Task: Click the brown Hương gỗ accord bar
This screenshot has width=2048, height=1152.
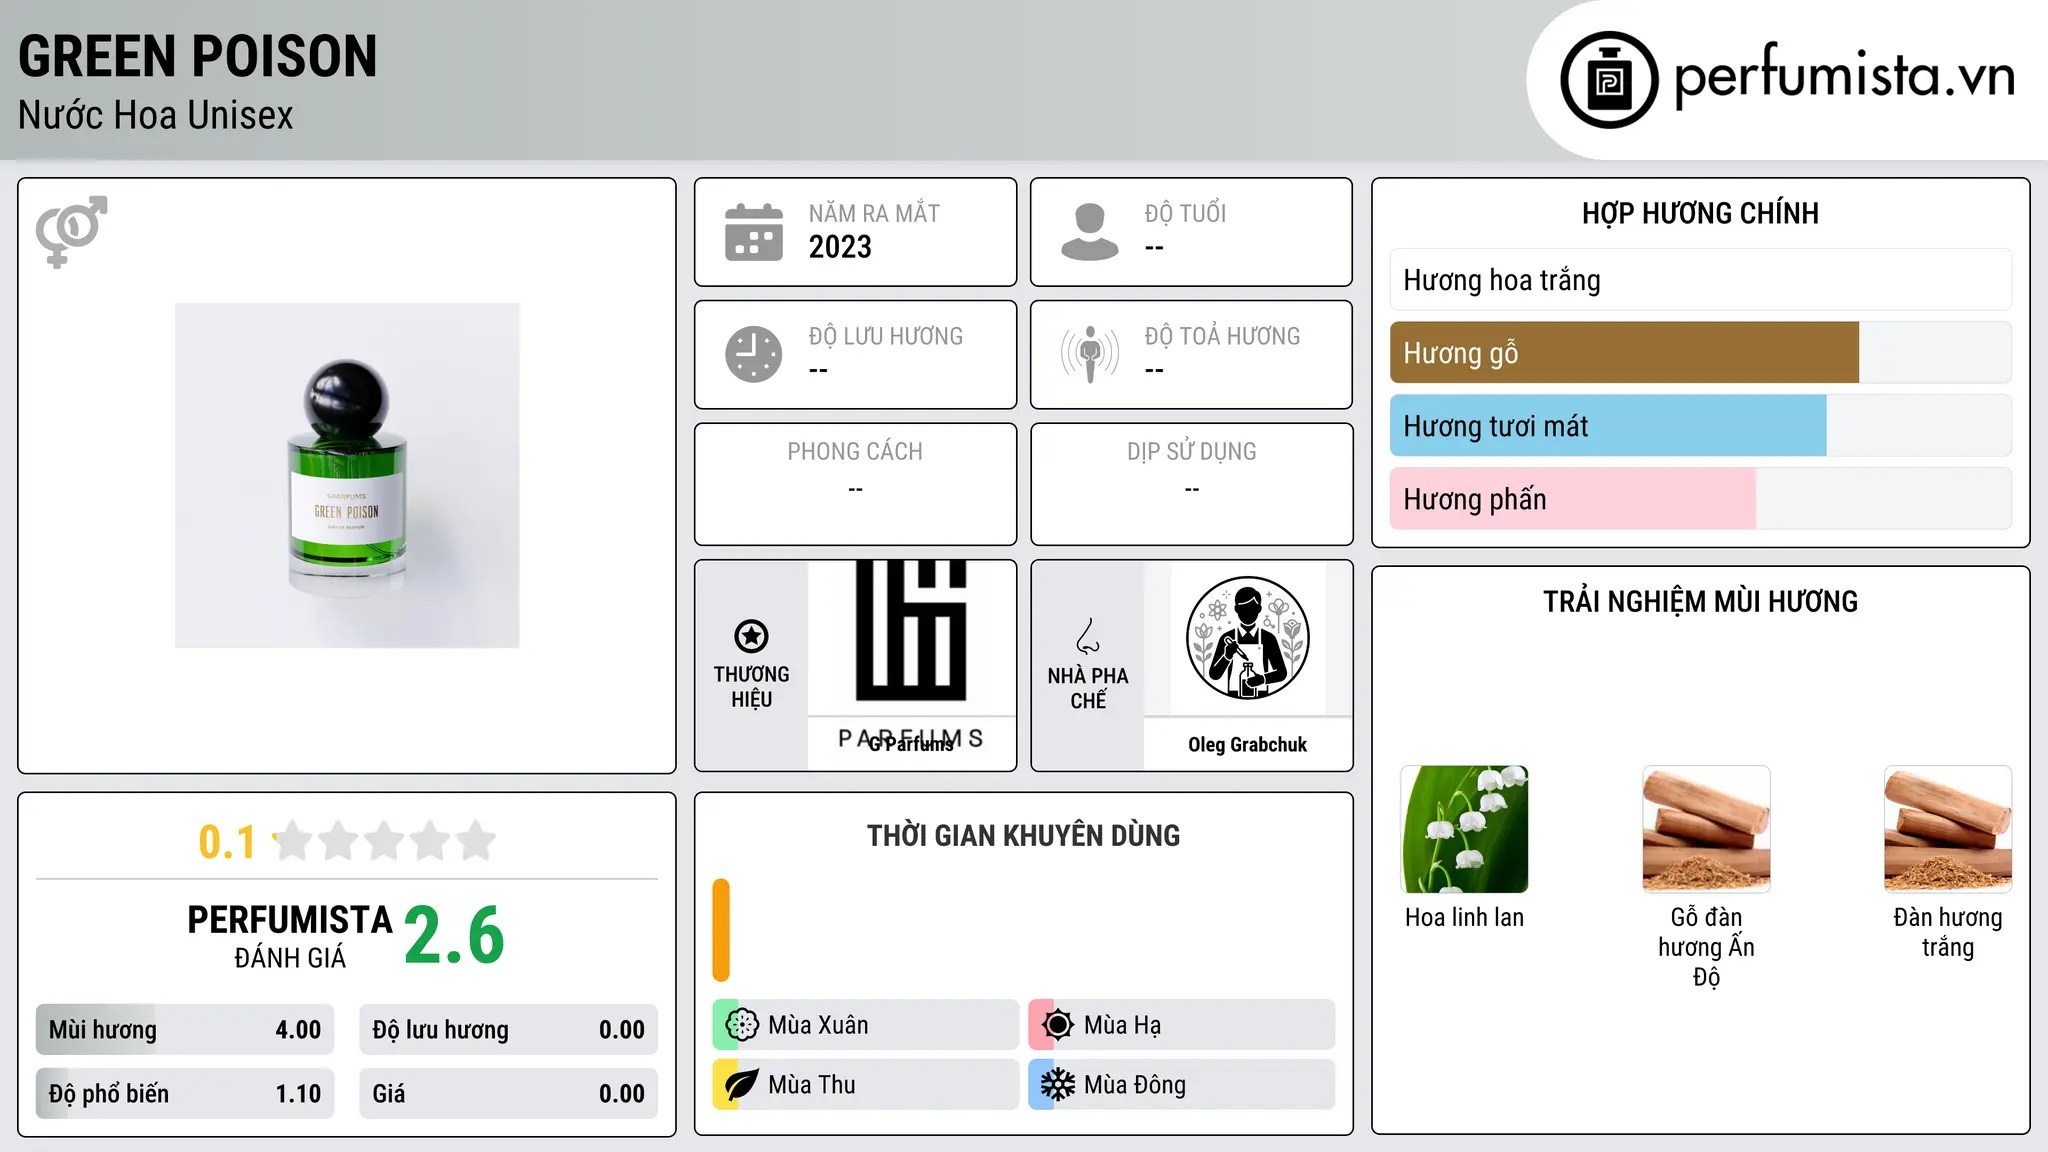Action: point(1701,353)
